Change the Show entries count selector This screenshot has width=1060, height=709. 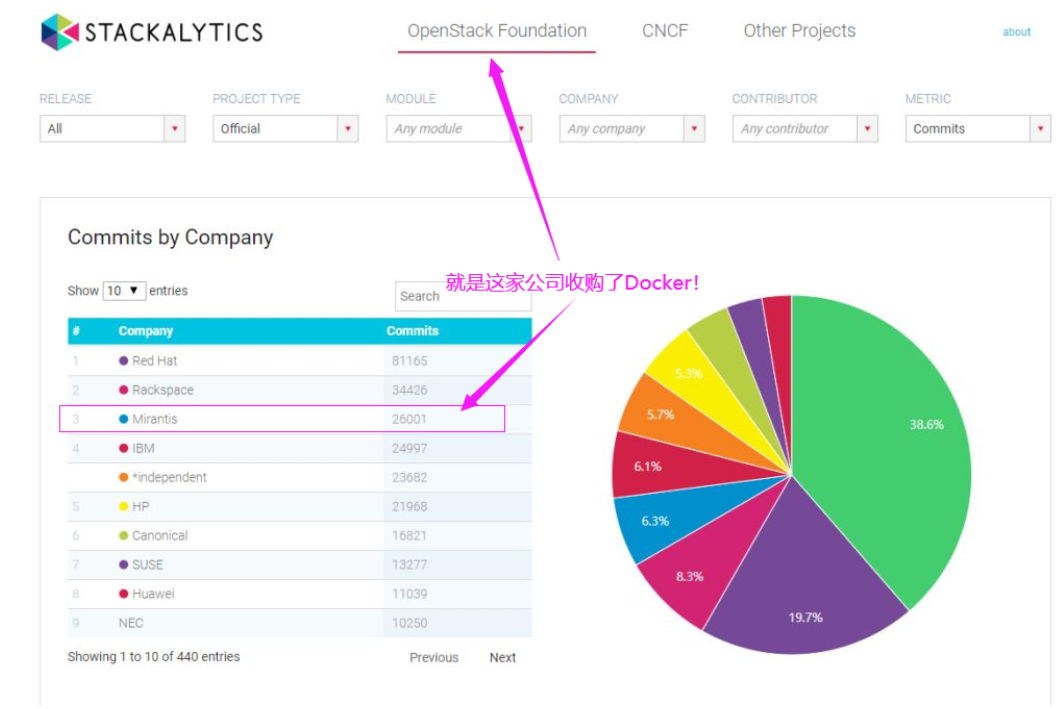coord(124,291)
